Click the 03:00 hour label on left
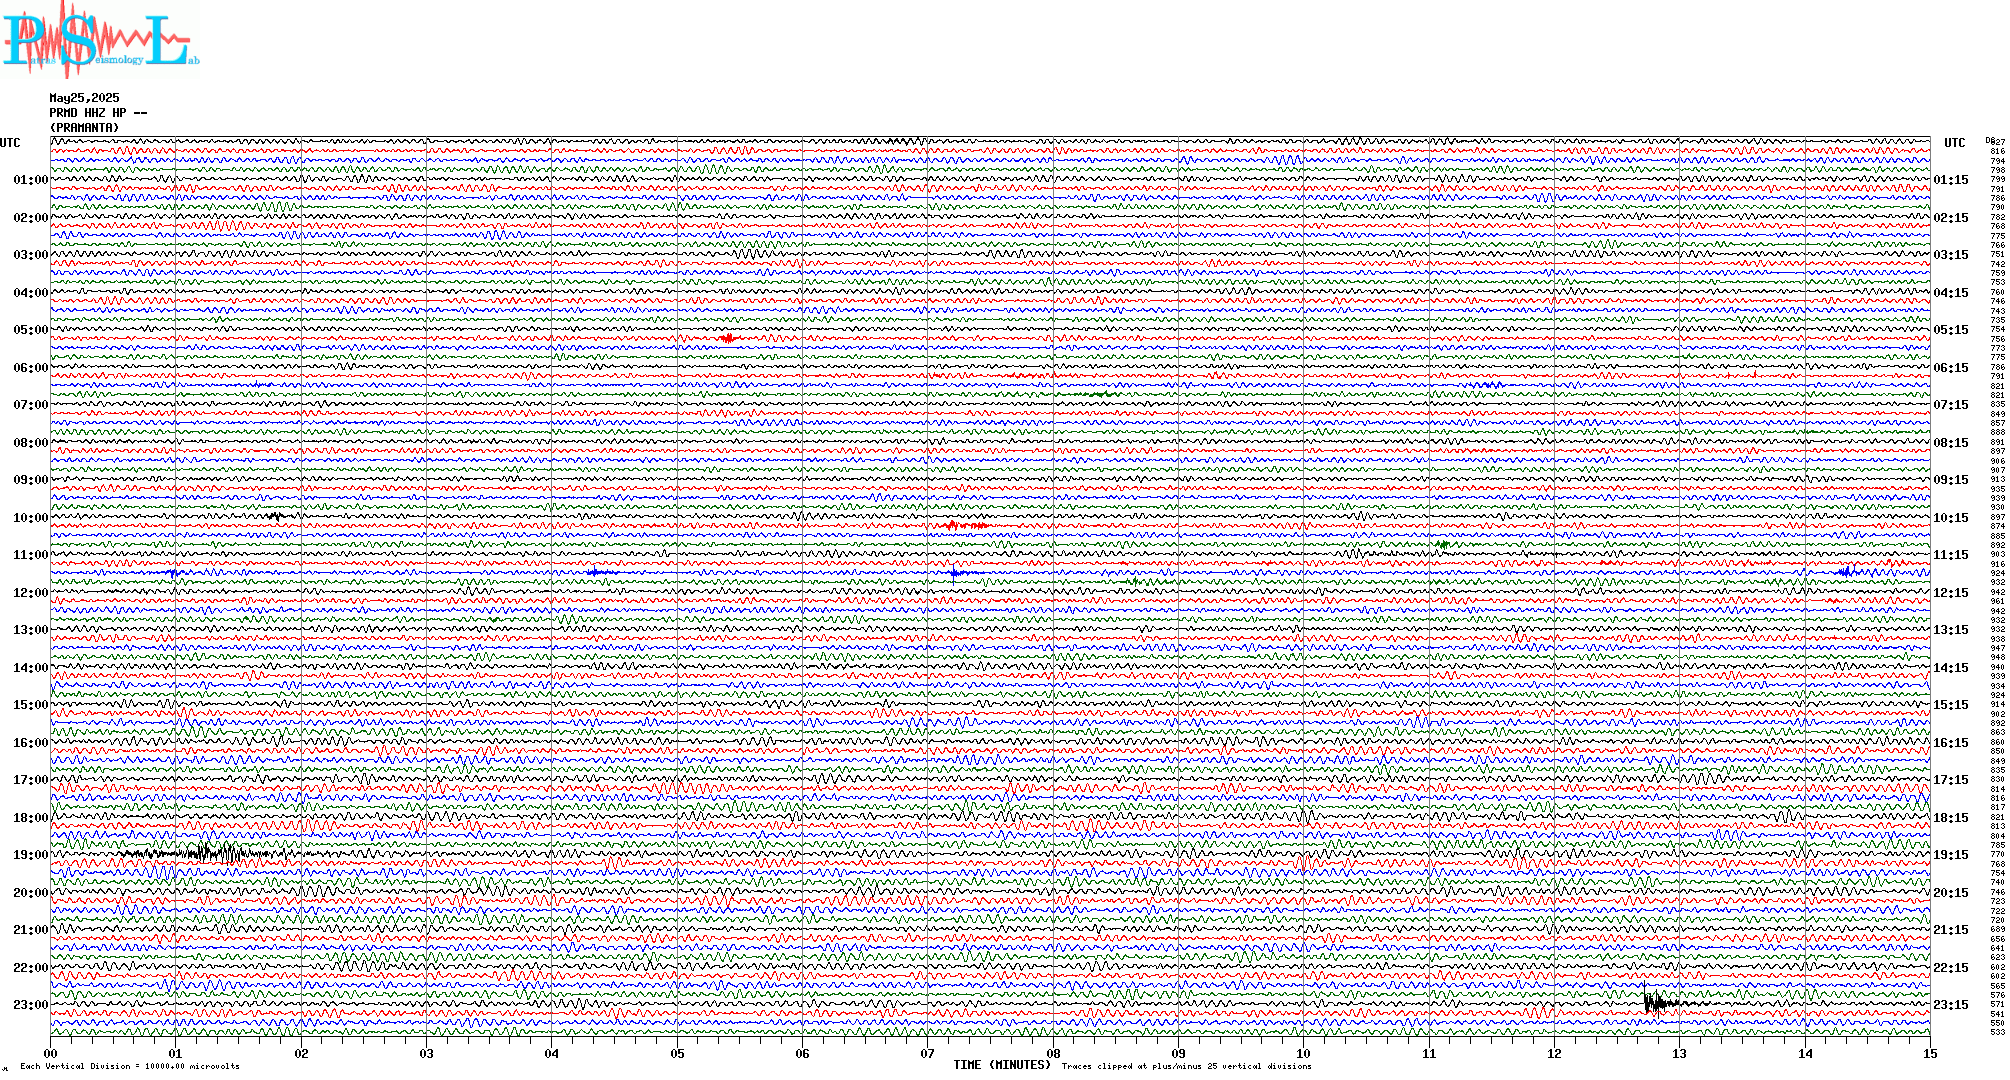Image resolution: width=2010 pixels, height=1080 pixels. coord(31,255)
